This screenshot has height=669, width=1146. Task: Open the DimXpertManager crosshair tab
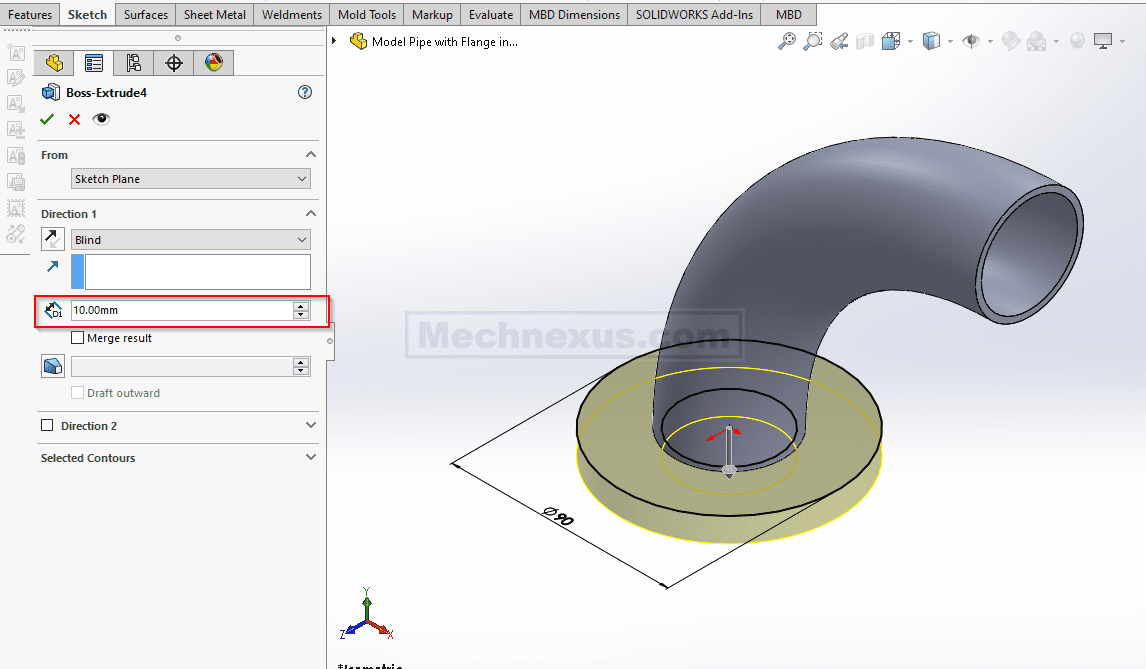174,63
